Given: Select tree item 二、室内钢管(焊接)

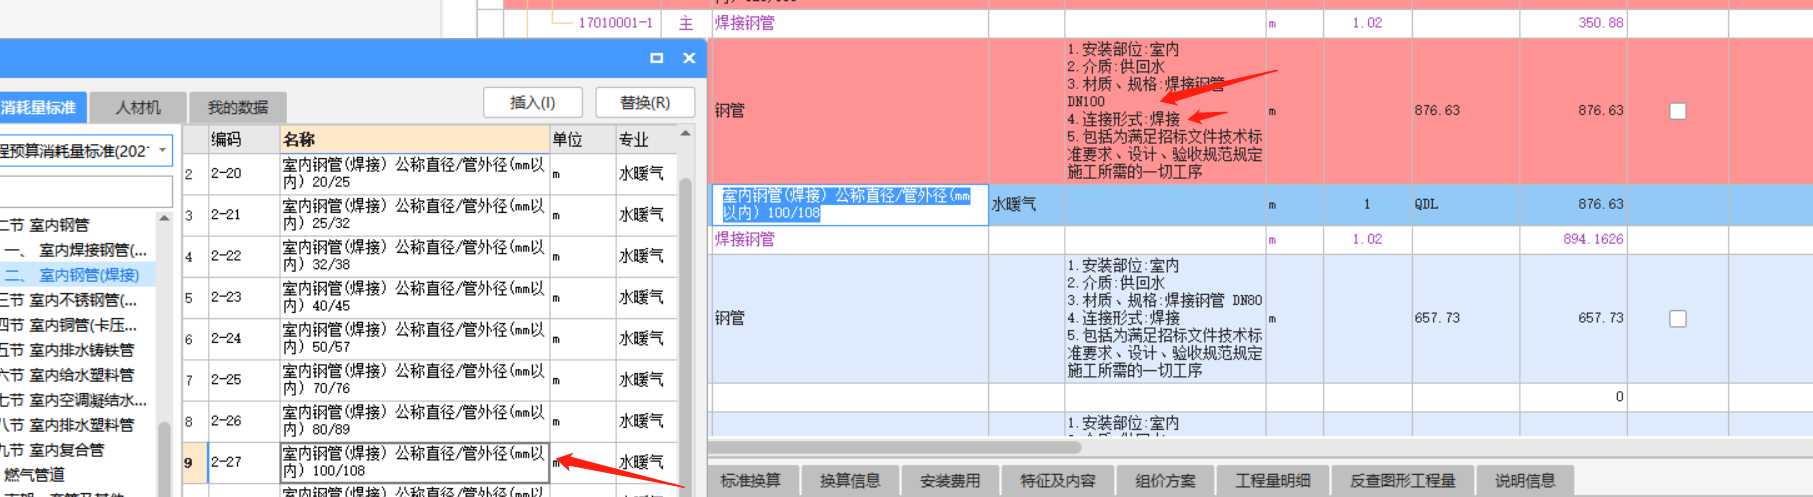Looking at the screenshot, I should (73, 275).
